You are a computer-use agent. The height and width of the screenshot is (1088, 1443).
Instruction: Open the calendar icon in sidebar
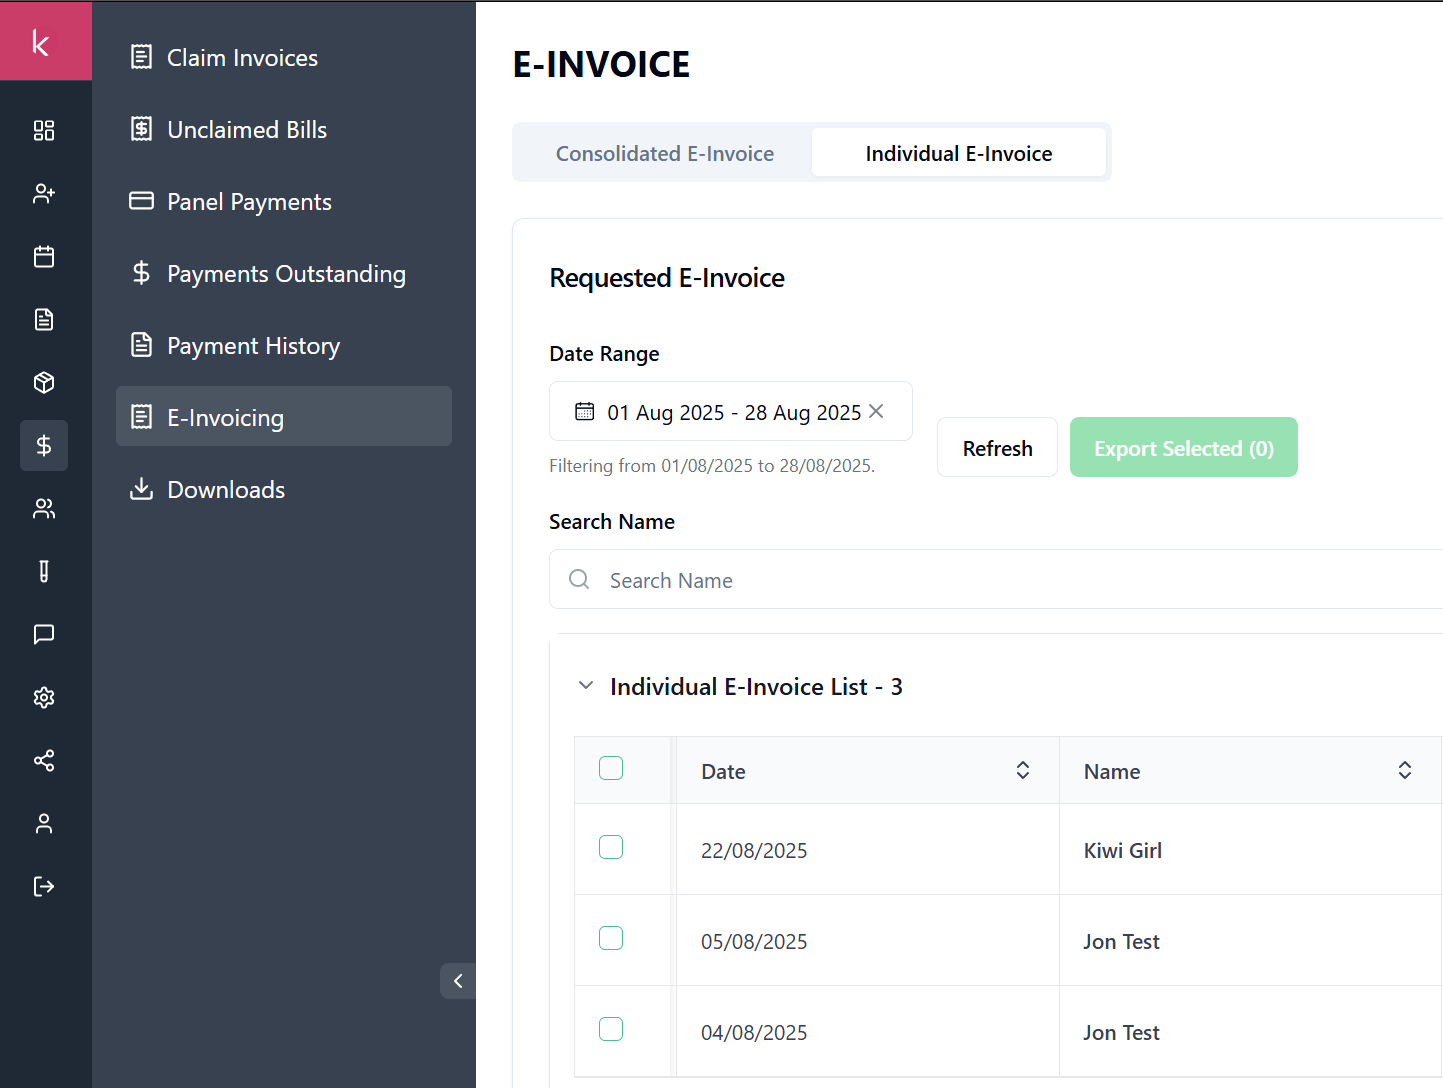(x=44, y=256)
